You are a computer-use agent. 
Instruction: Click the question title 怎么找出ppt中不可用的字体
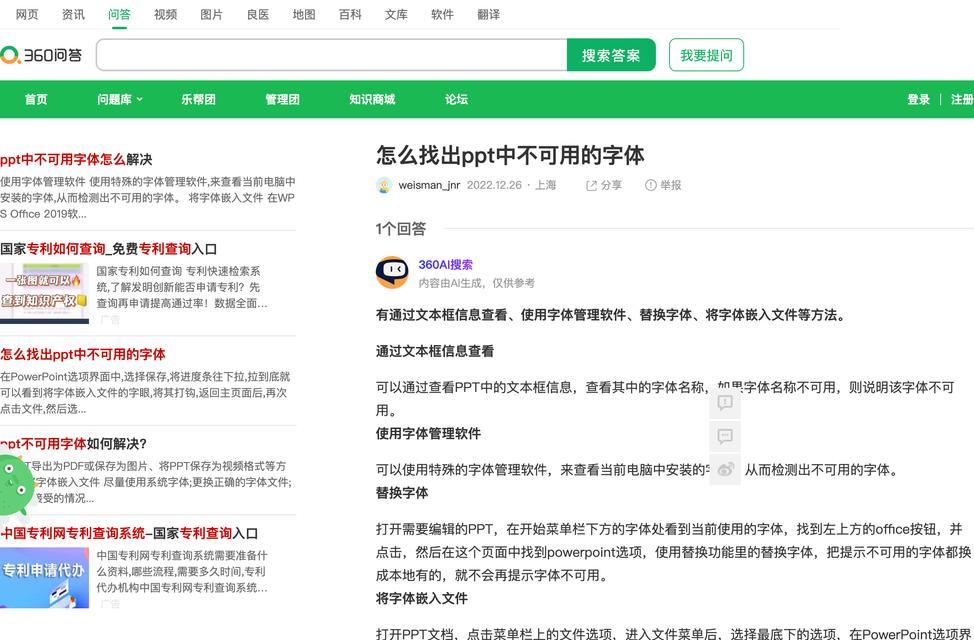[510, 155]
